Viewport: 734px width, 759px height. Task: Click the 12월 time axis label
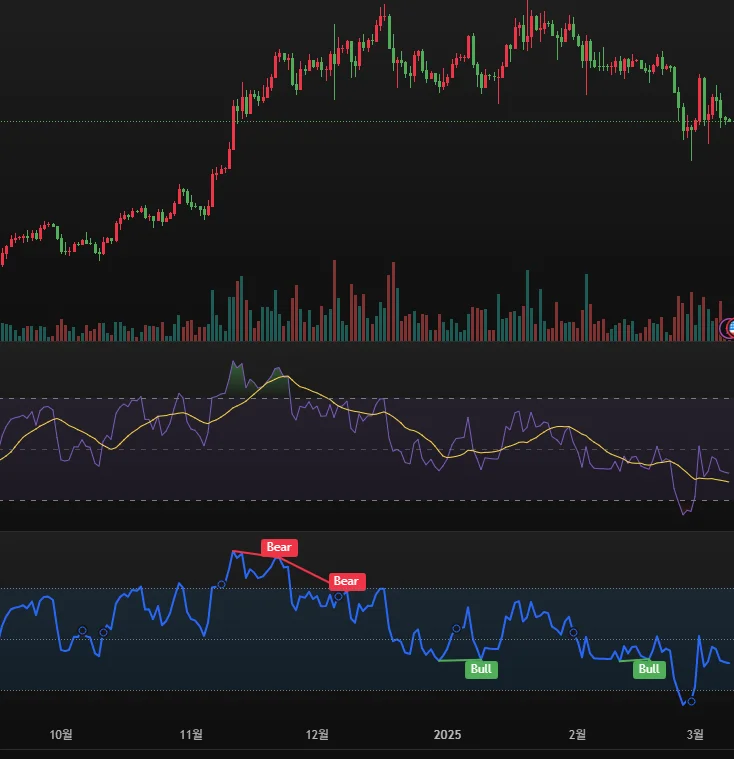point(317,734)
